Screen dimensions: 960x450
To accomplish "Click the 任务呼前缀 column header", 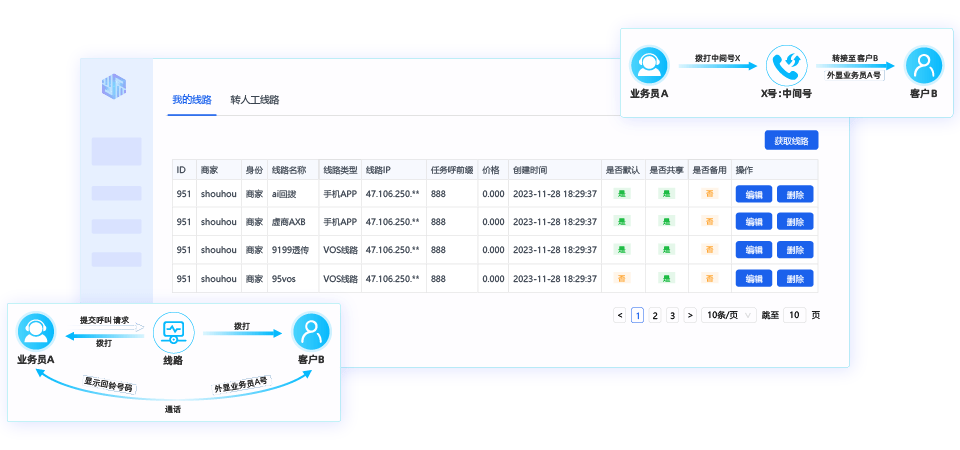I will (452, 170).
